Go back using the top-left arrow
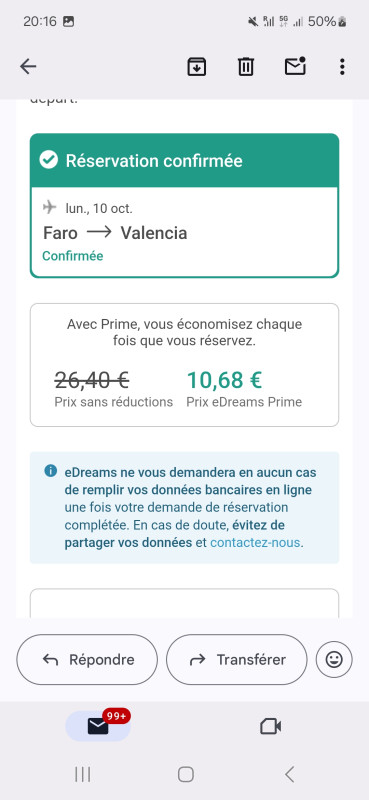The image size is (369, 800). [28, 66]
